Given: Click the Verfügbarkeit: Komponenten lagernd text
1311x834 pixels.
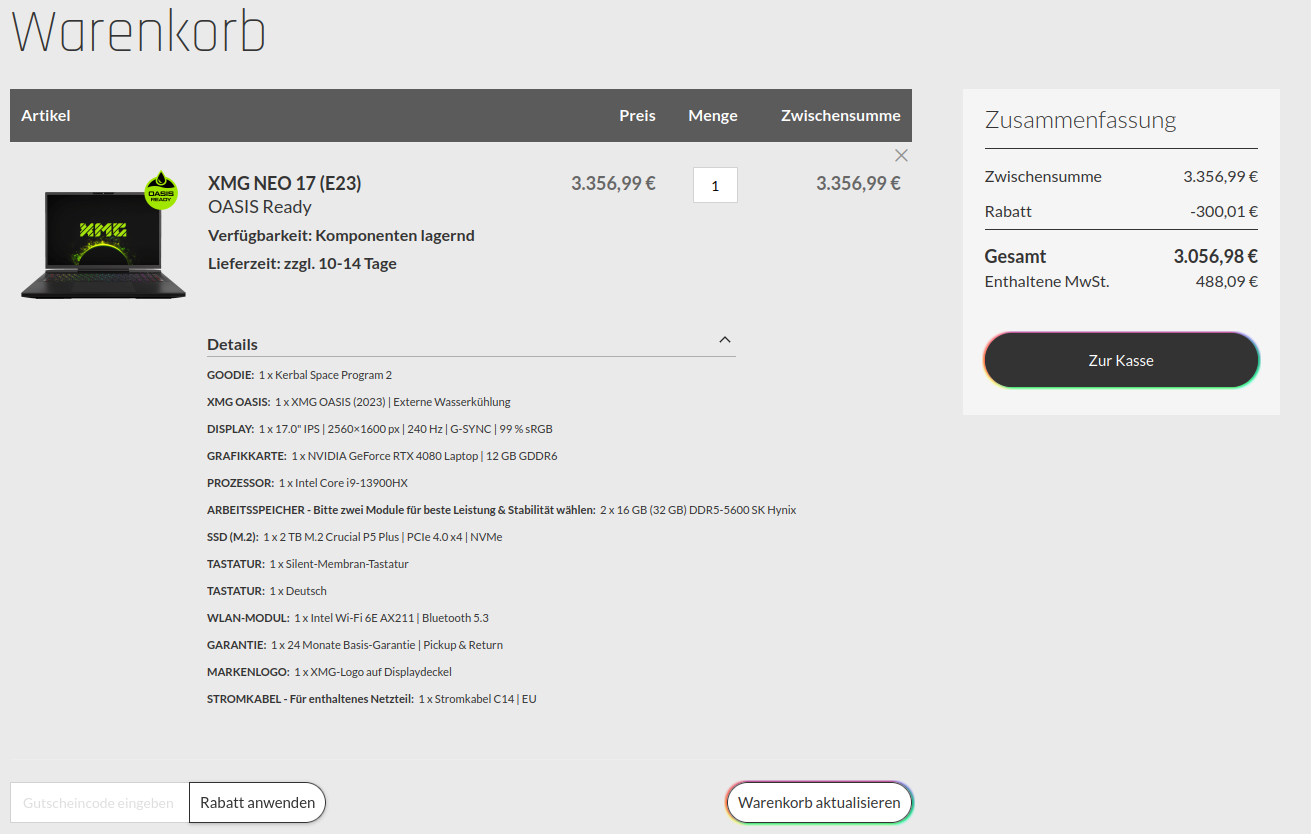Looking at the screenshot, I should click(341, 236).
